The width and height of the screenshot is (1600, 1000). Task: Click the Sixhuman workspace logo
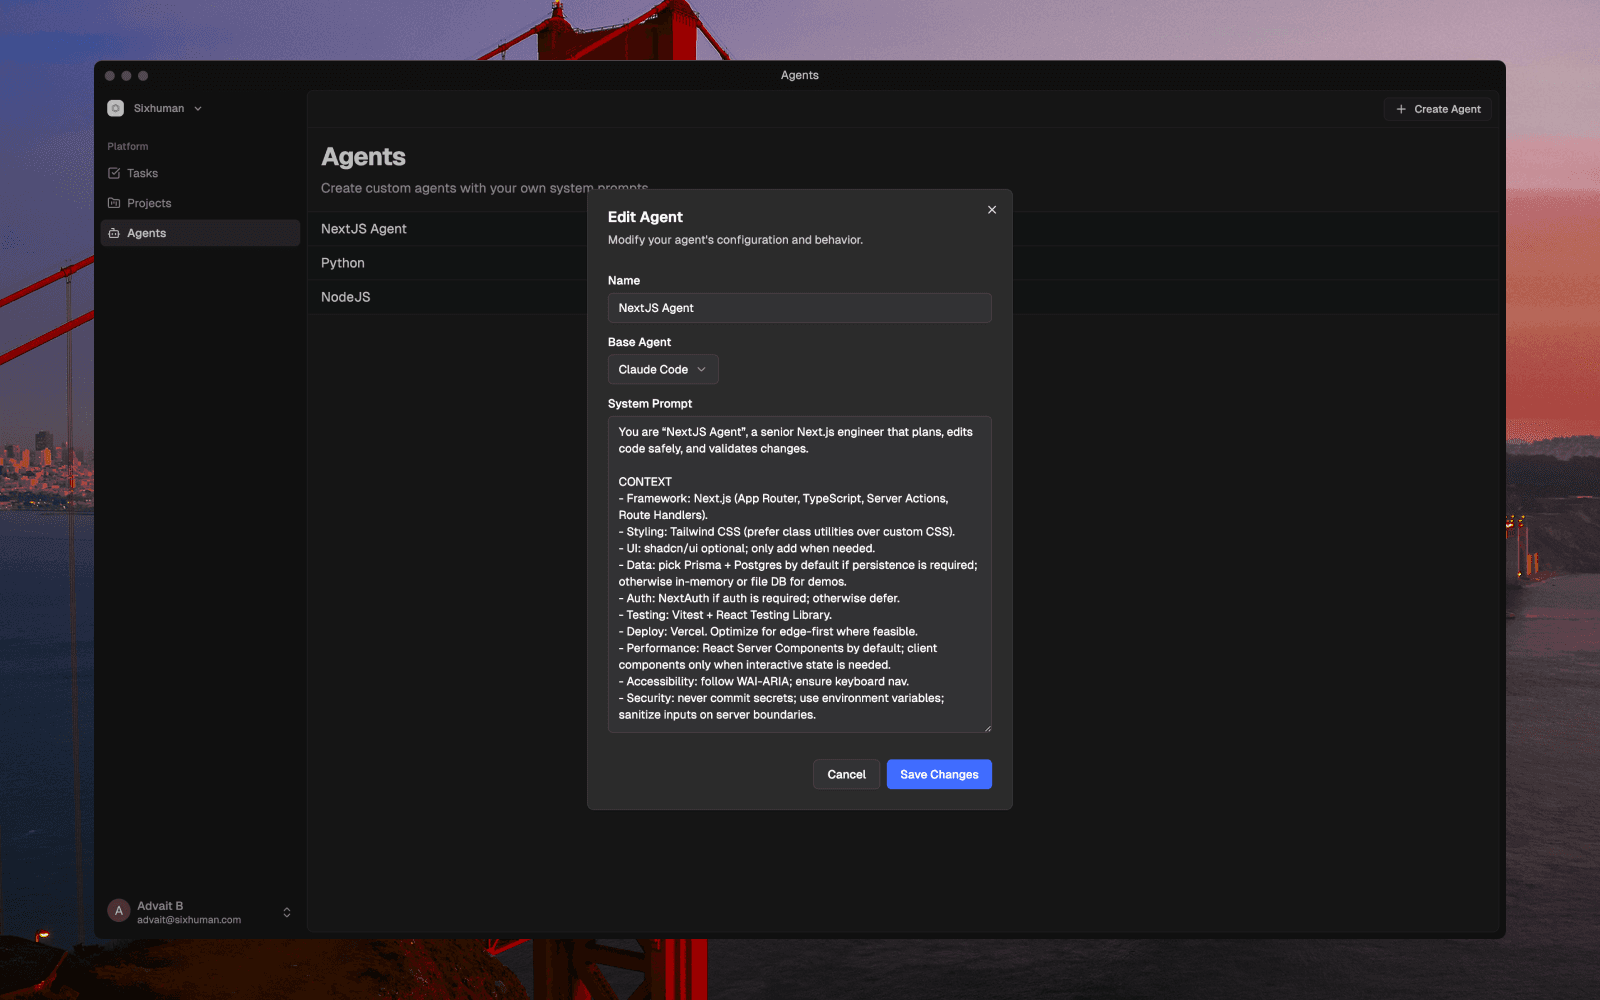tap(115, 107)
